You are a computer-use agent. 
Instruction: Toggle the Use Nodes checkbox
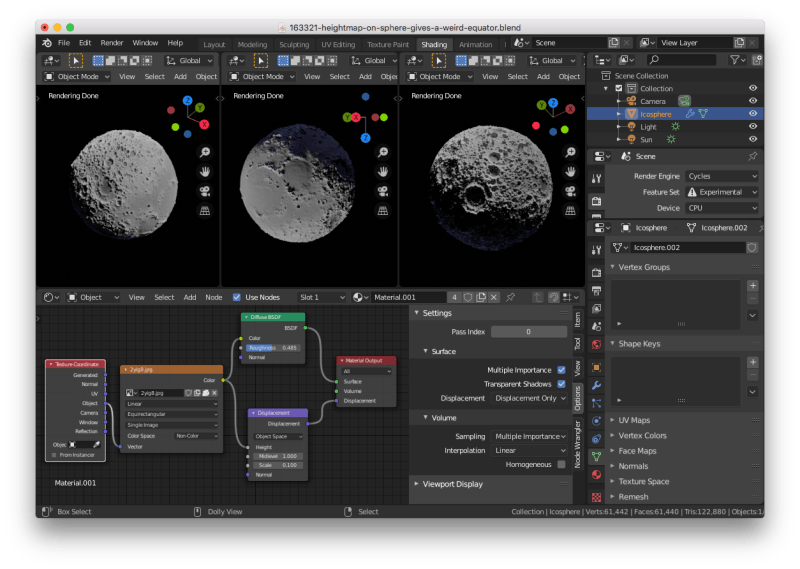237,297
